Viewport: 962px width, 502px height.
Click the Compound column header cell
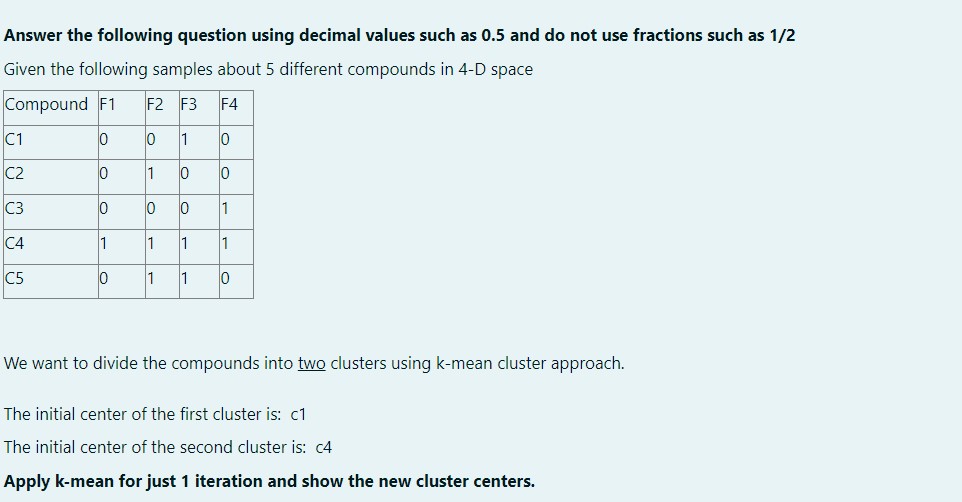point(51,108)
